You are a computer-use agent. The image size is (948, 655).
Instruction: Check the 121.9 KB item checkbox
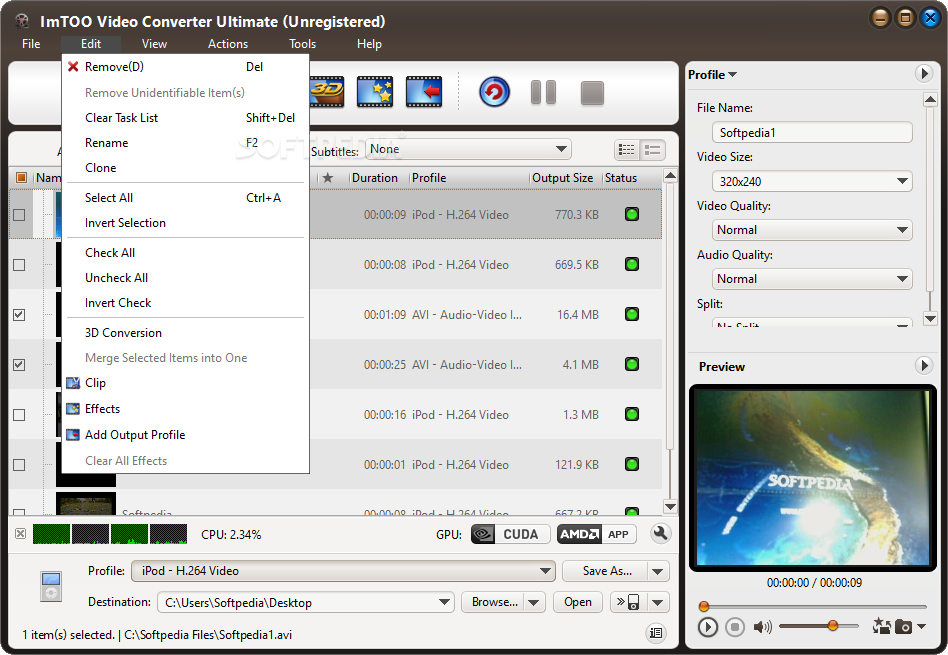point(19,465)
